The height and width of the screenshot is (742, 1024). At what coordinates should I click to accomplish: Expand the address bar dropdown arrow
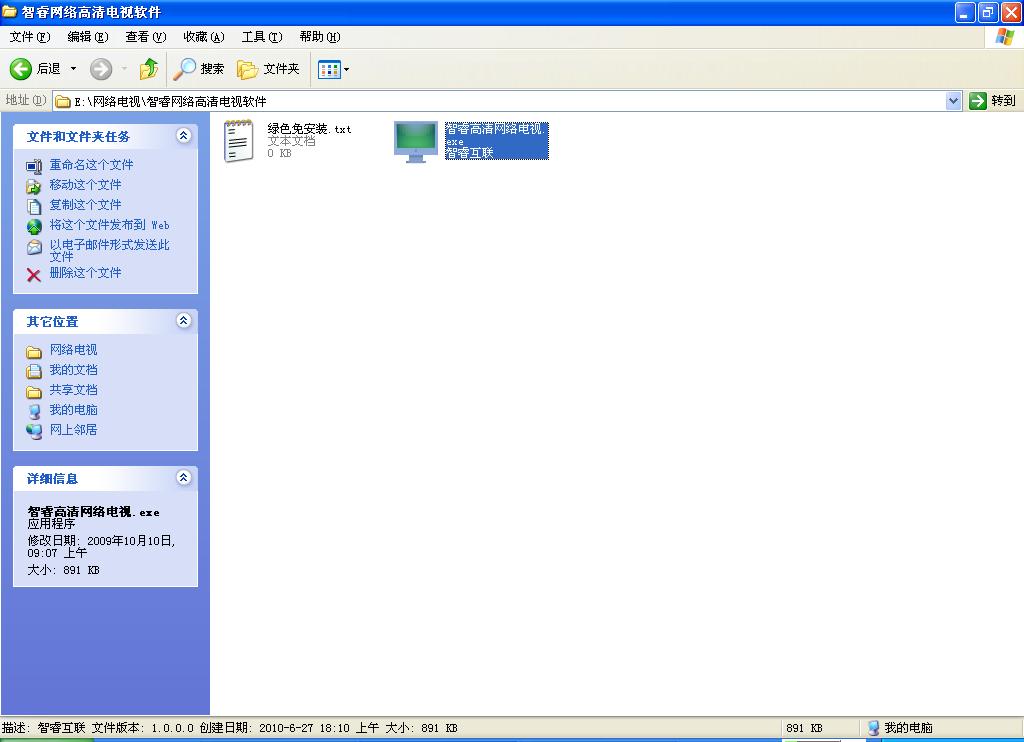(x=953, y=101)
